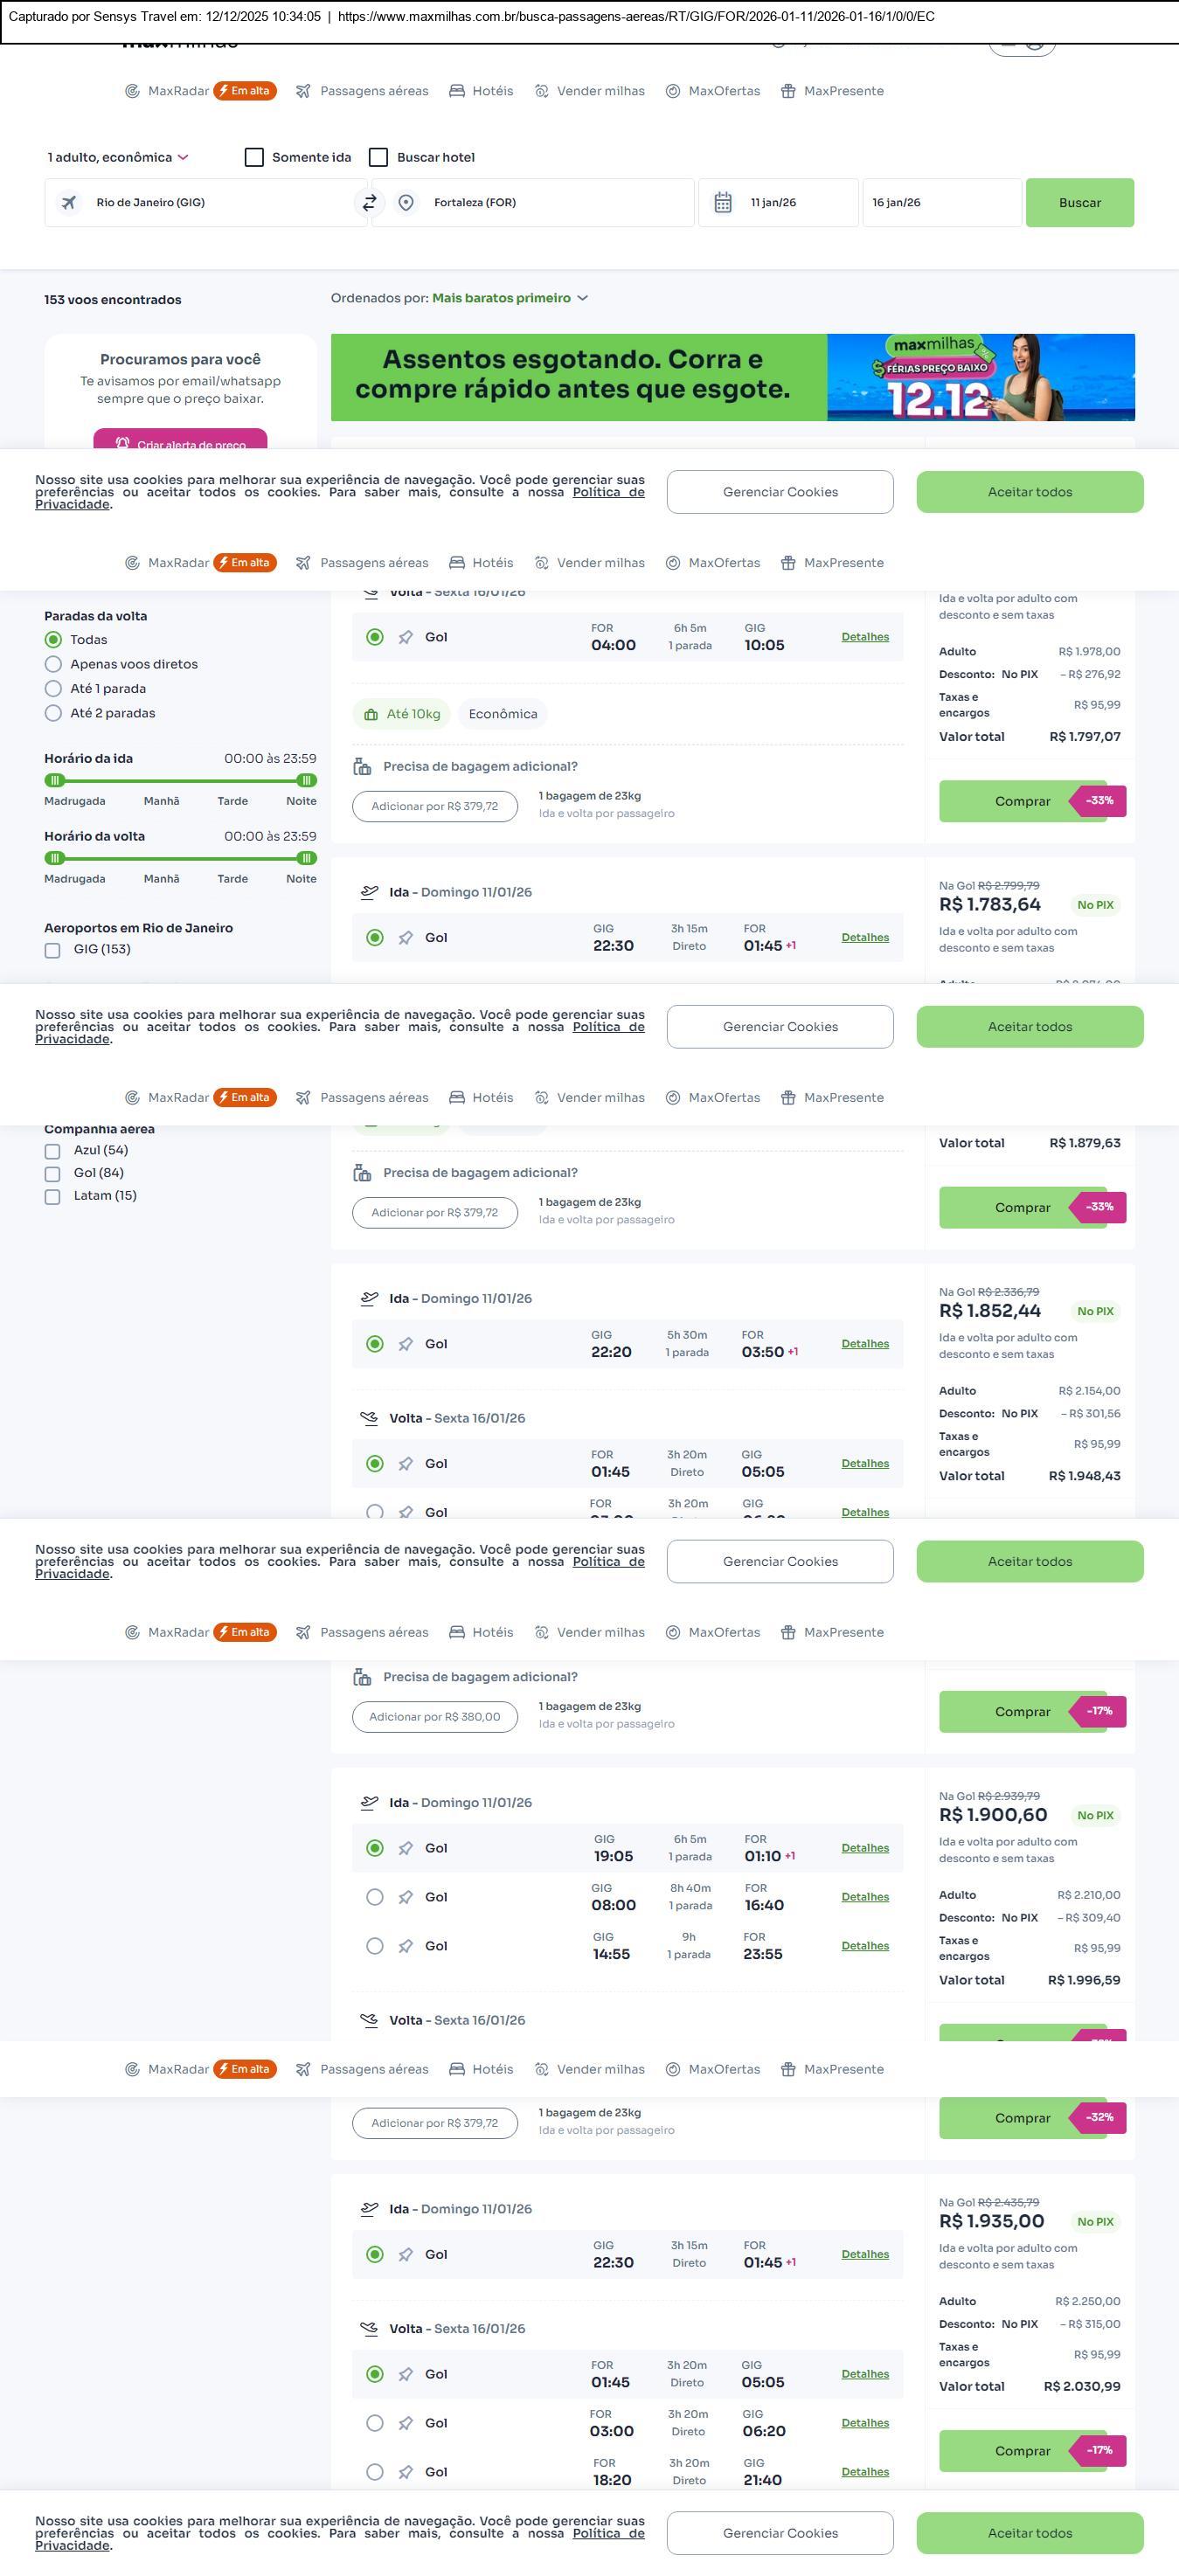Click left handle of Horário da ida slider
Viewport: 1179px width, 2576px height.
(x=55, y=780)
